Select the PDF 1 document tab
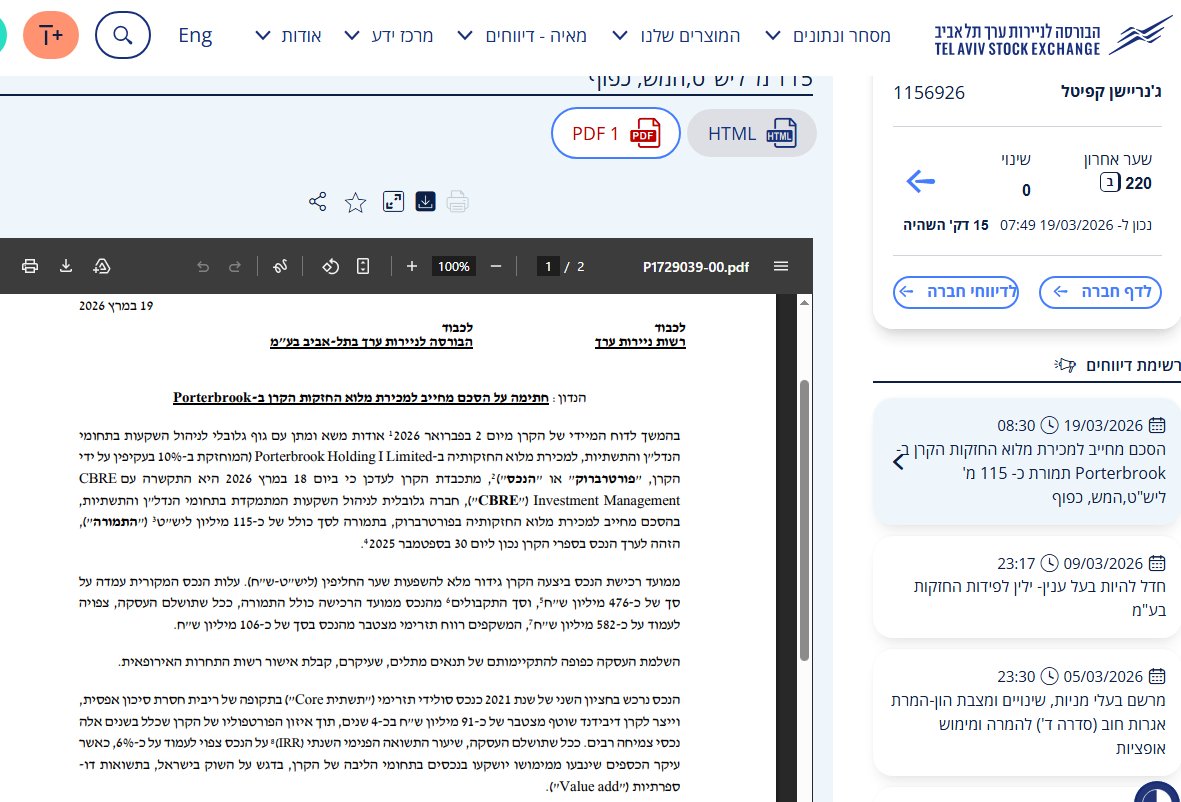Screen dimensions: 1181x802 point(615,133)
